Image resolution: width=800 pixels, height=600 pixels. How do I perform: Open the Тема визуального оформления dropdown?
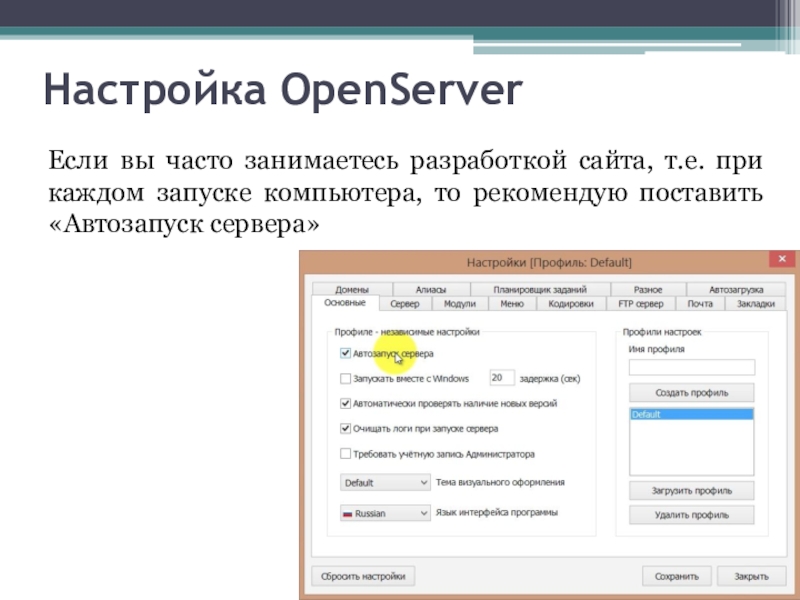[385, 483]
